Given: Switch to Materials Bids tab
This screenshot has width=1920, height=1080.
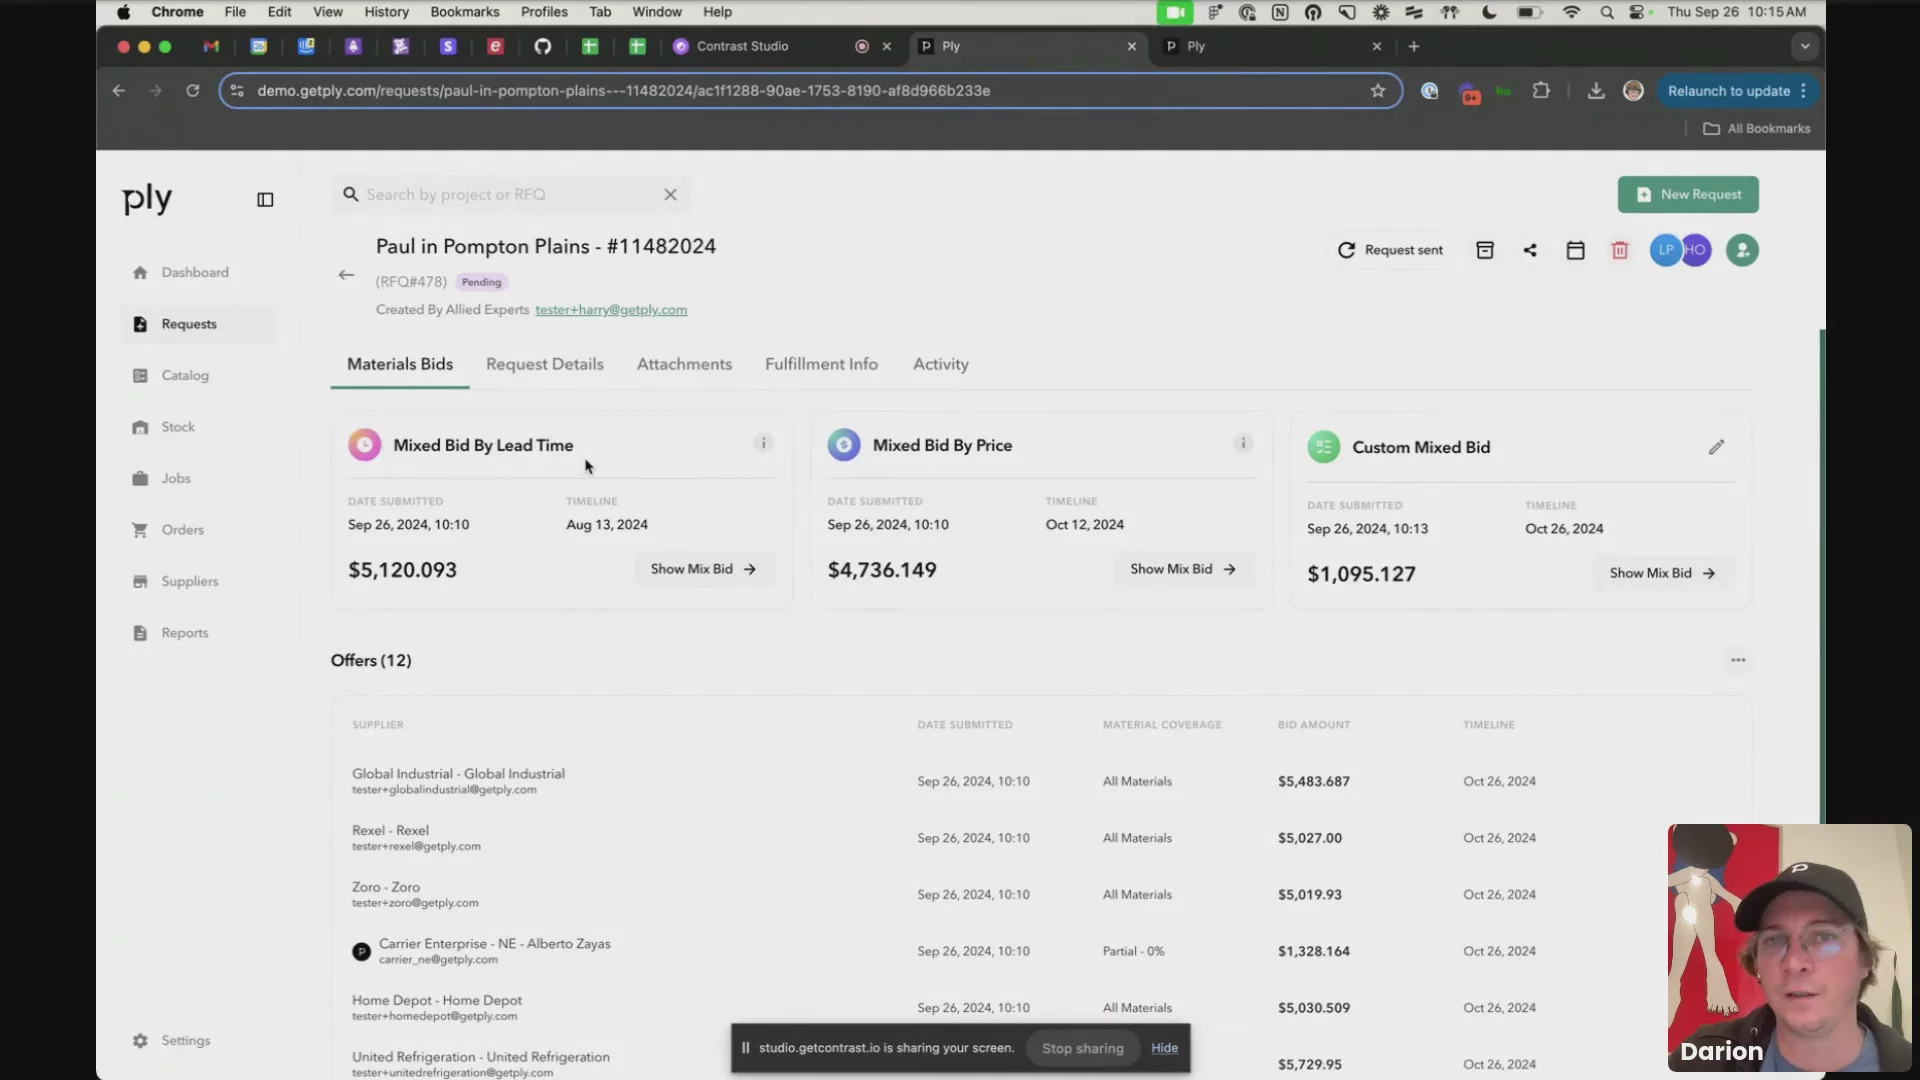Looking at the screenshot, I should coord(400,364).
